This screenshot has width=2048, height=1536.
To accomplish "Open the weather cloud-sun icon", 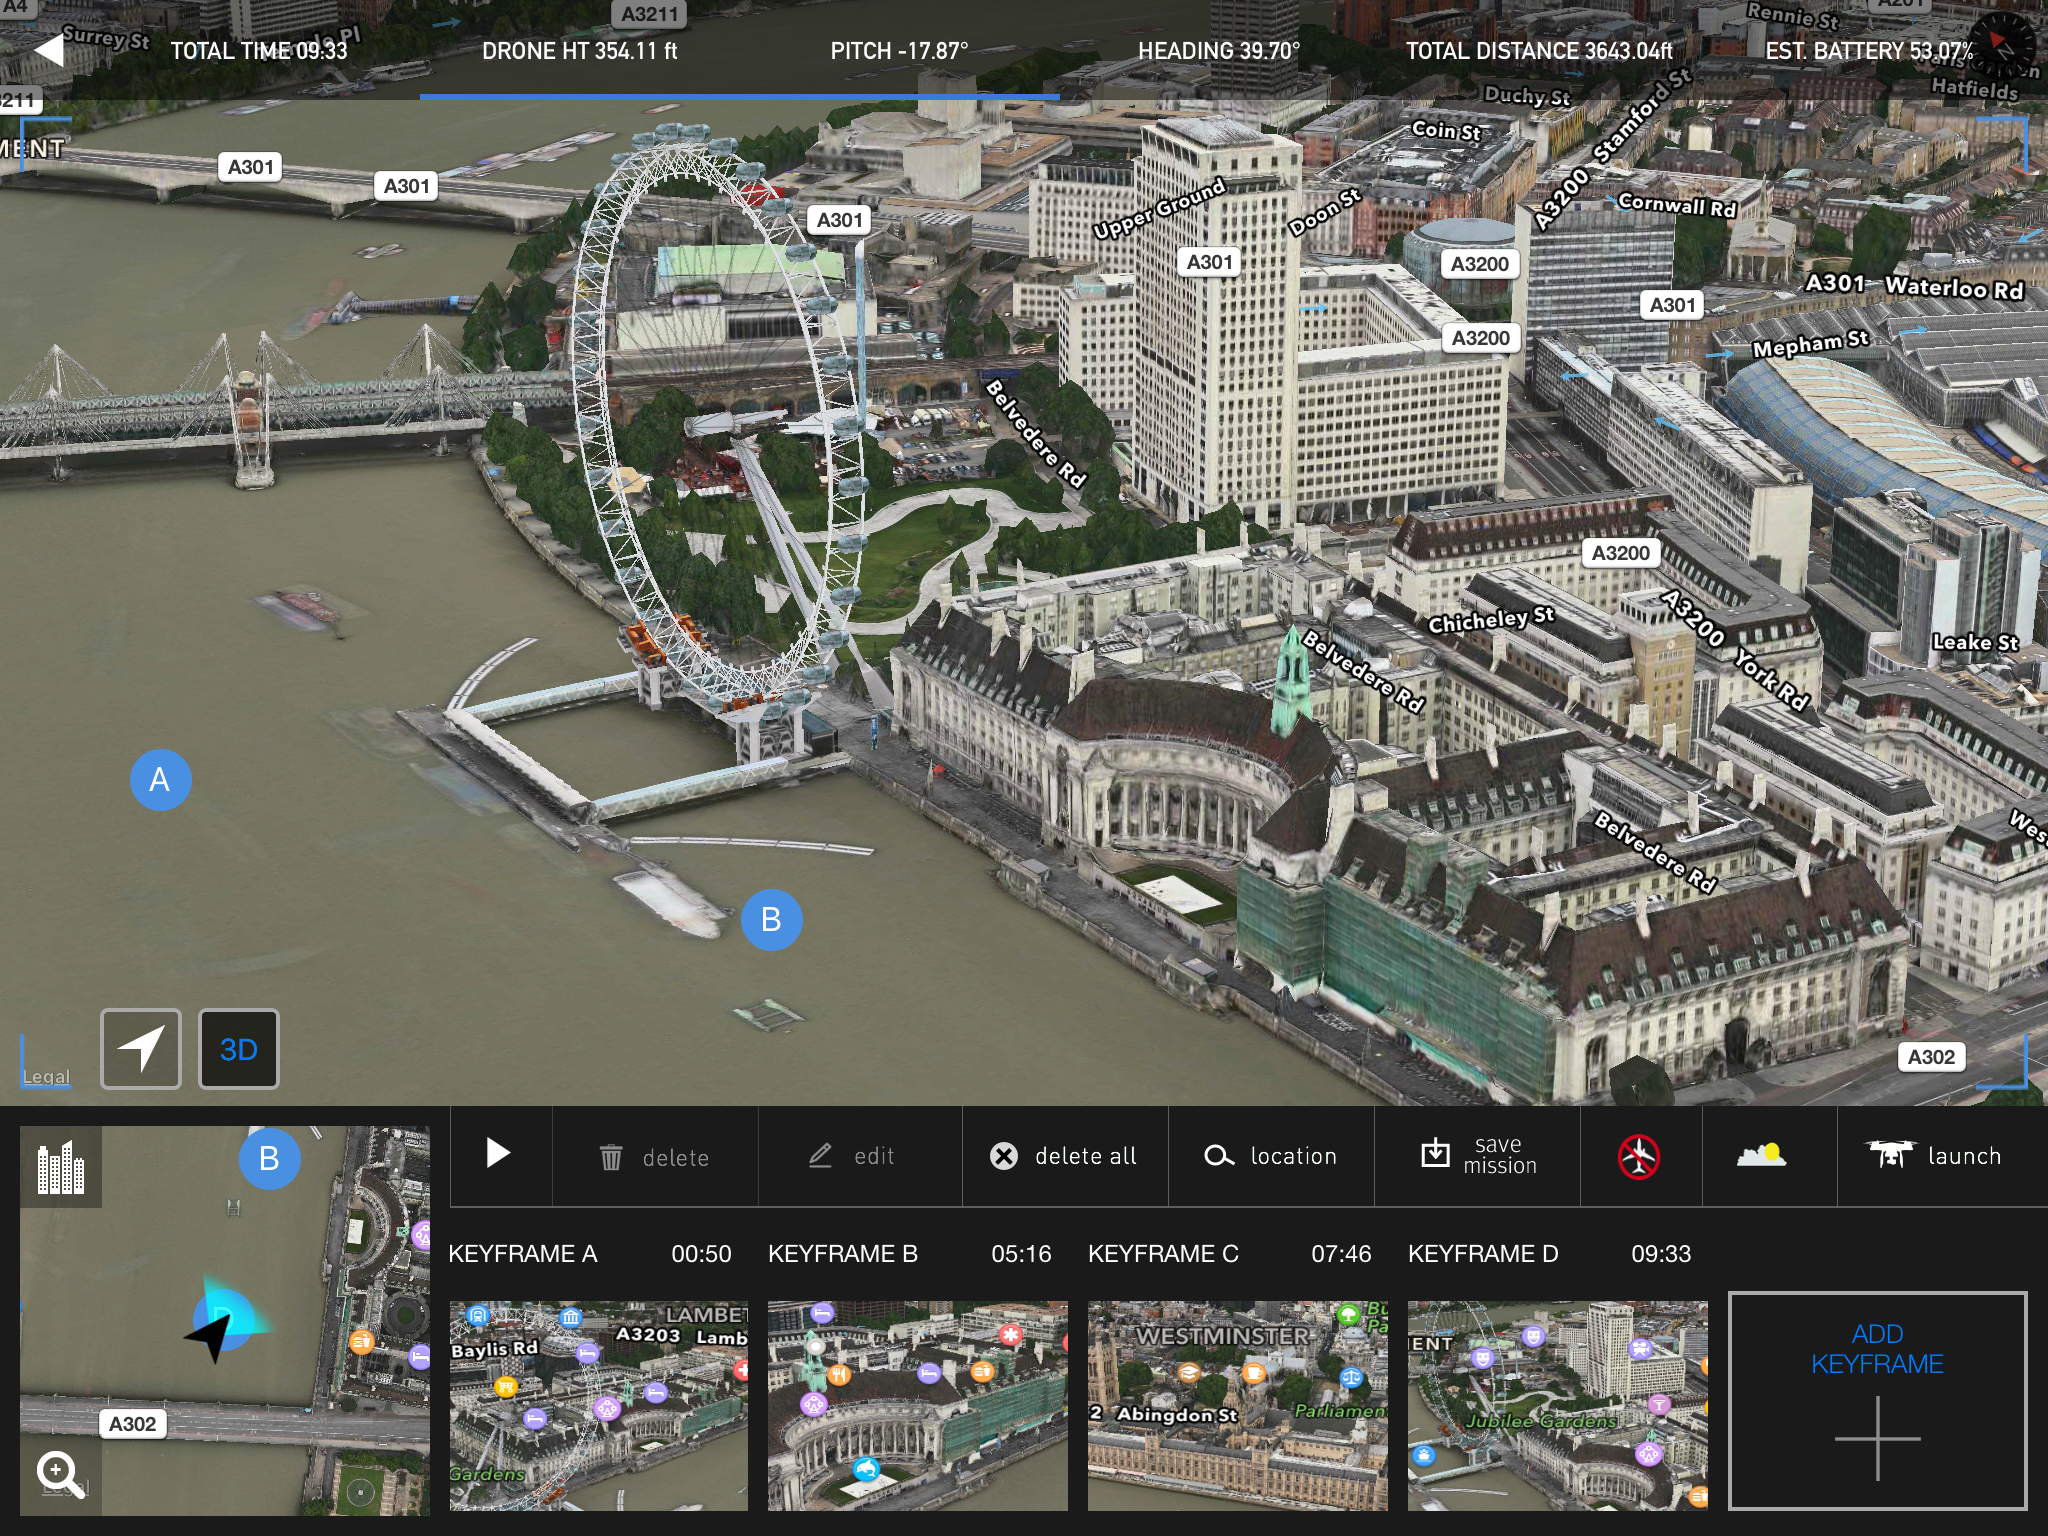I will coord(1762,1156).
